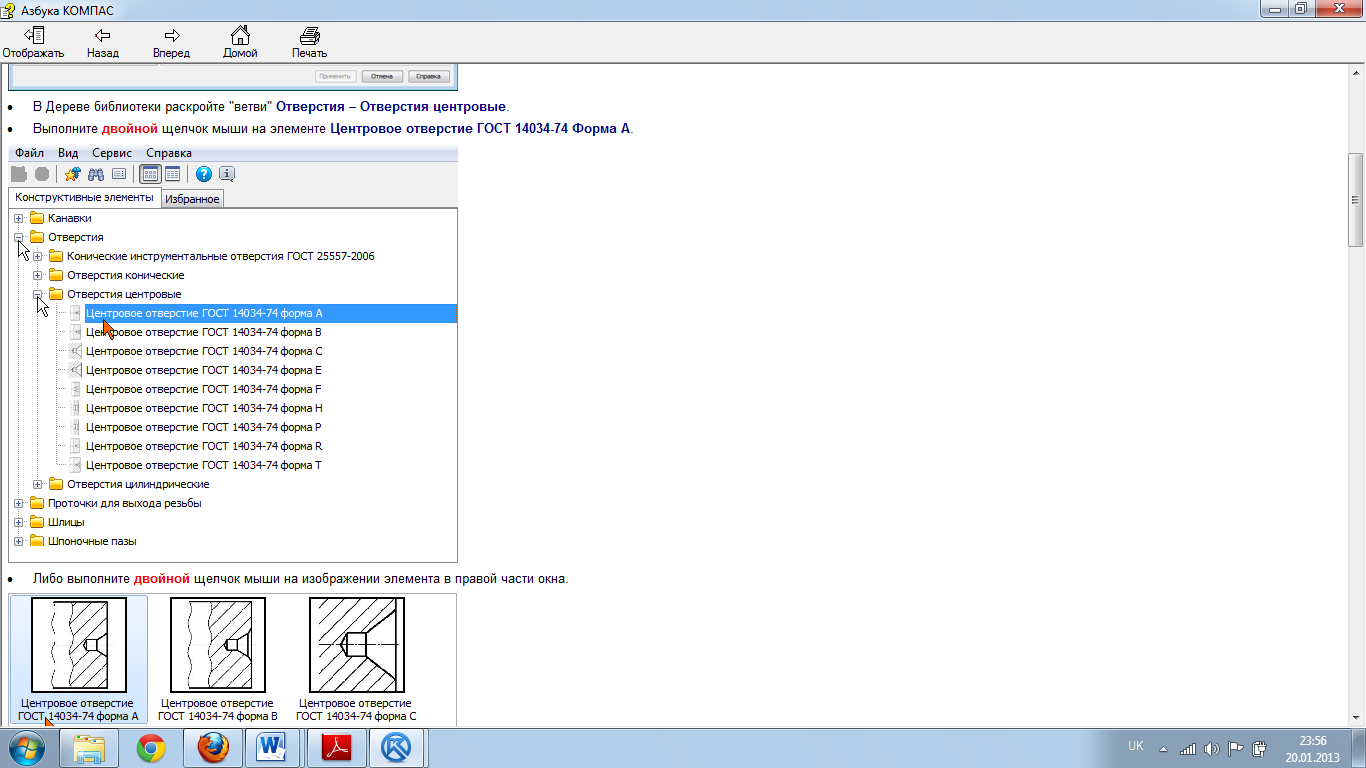Go forward with the Вперед button
1366x768 pixels.
[171, 43]
